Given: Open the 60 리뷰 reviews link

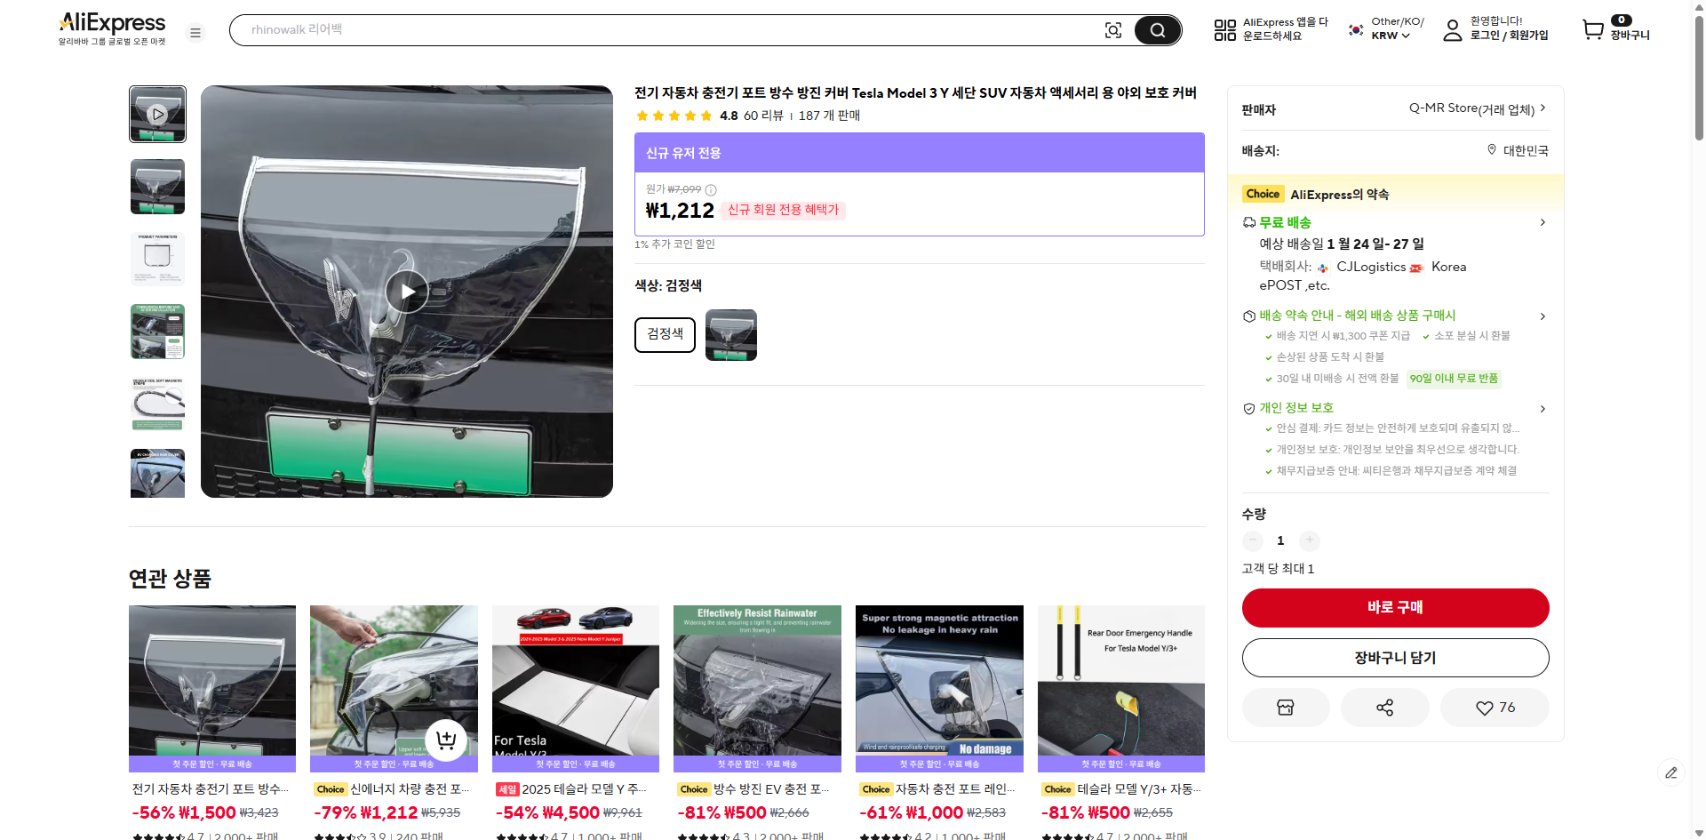Looking at the screenshot, I should (x=763, y=116).
